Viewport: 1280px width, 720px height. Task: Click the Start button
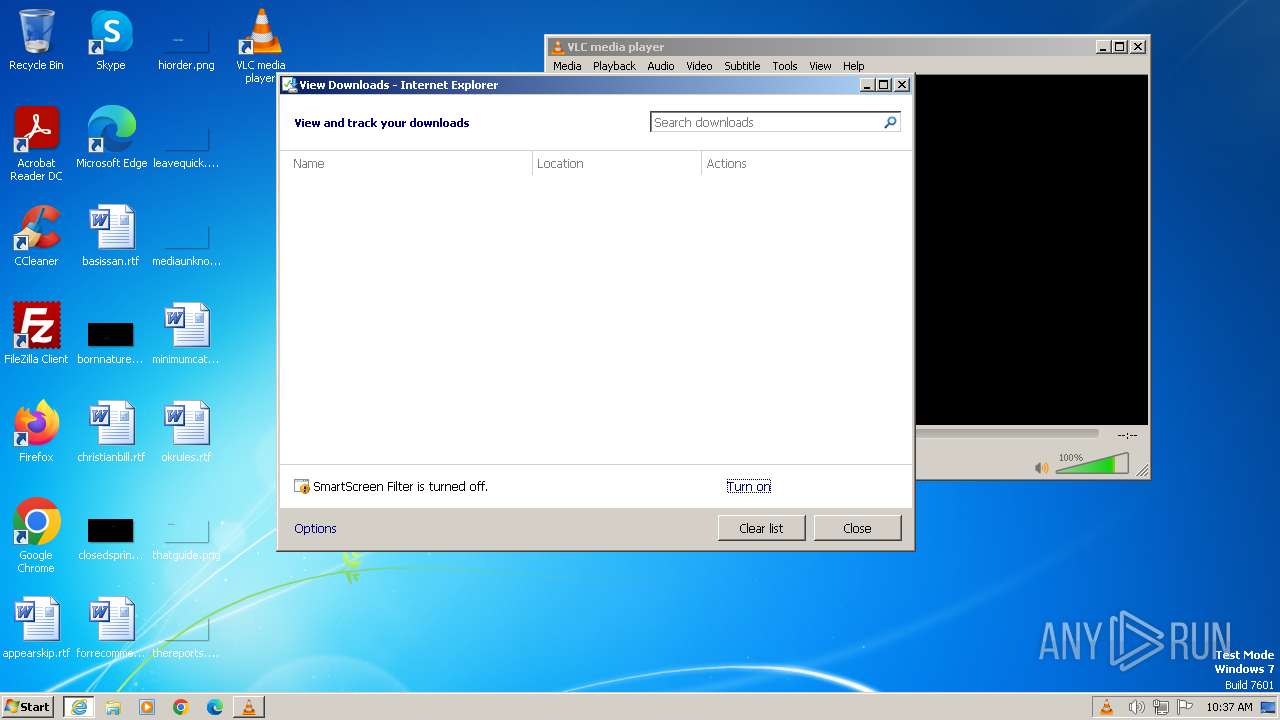[x=27, y=706]
